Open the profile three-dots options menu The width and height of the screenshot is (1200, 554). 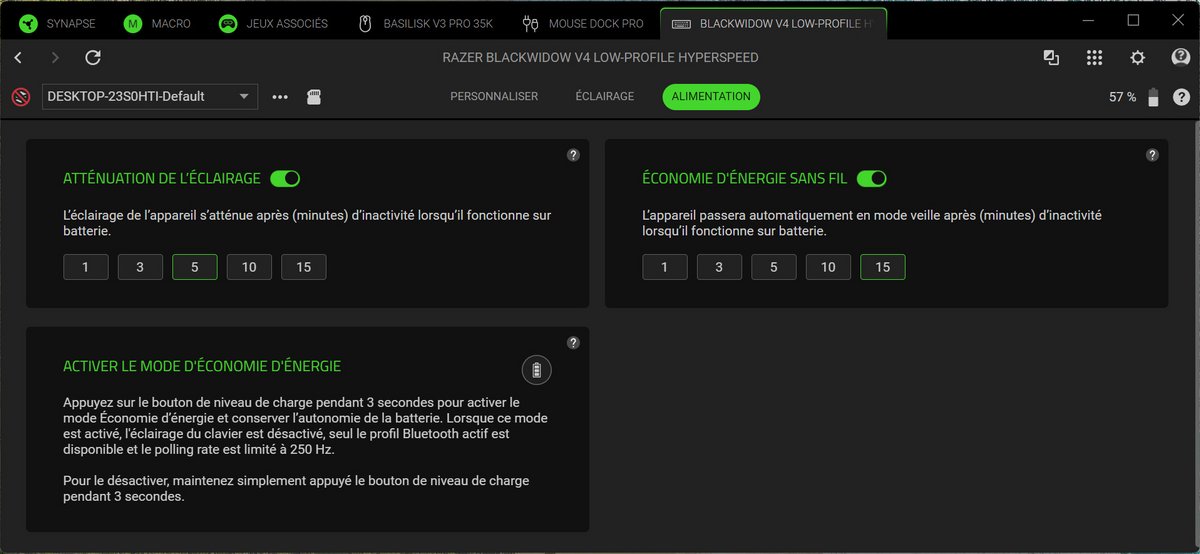[x=280, y=97]
